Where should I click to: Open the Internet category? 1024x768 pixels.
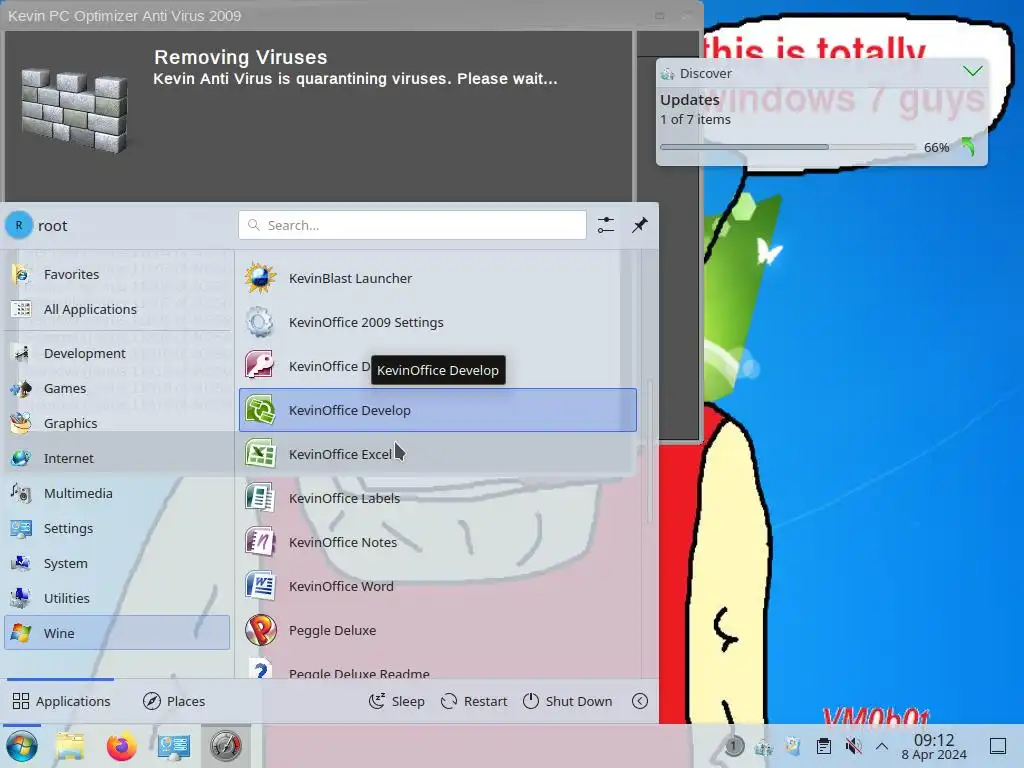[117, 458]
